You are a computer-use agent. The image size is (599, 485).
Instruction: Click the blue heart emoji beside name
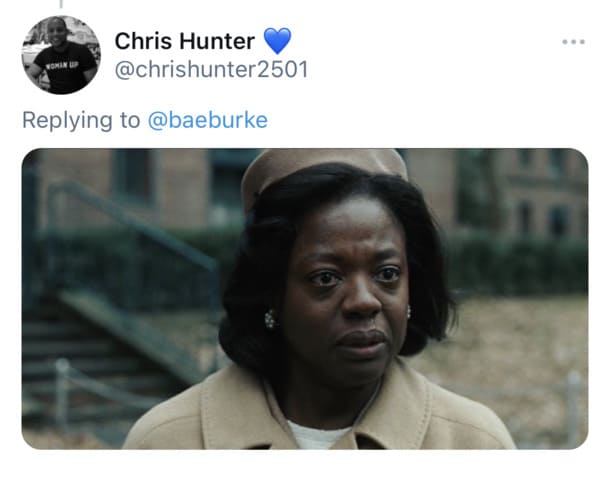pyautogui.click(x=277, y=41)
